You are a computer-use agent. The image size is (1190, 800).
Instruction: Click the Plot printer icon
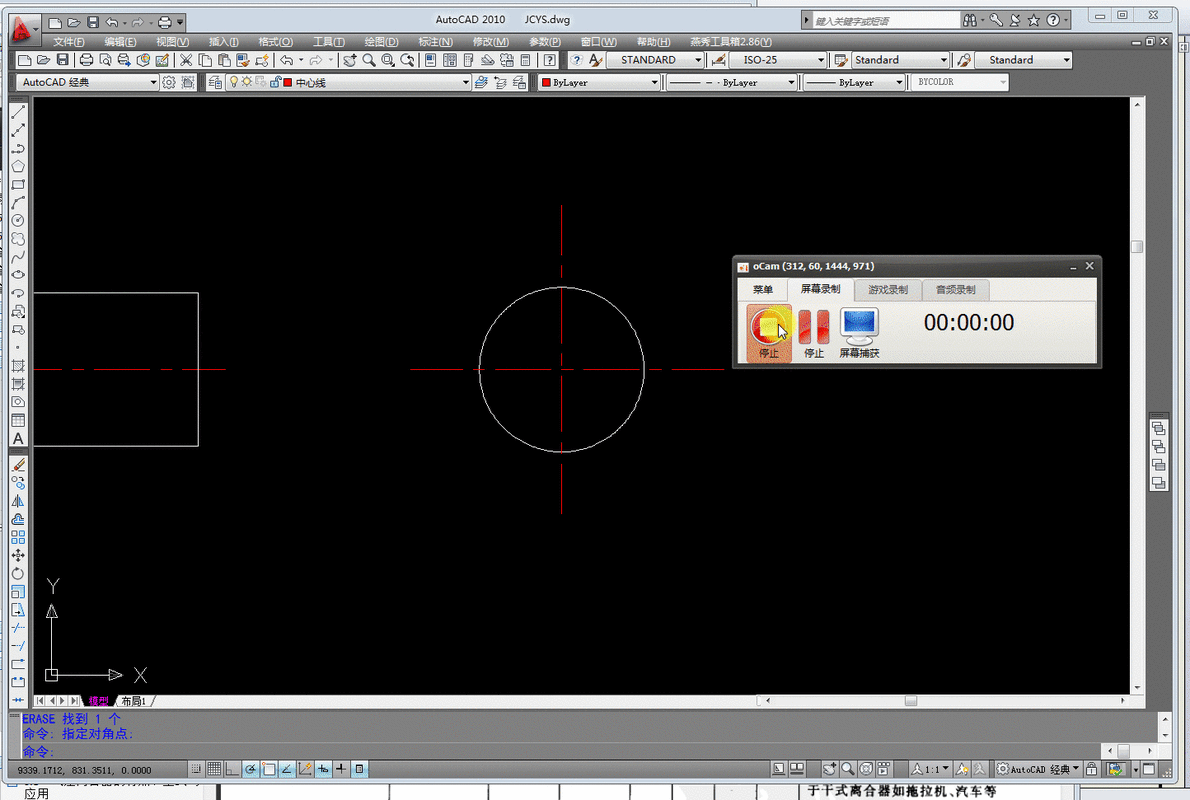[x=86, y=60]
